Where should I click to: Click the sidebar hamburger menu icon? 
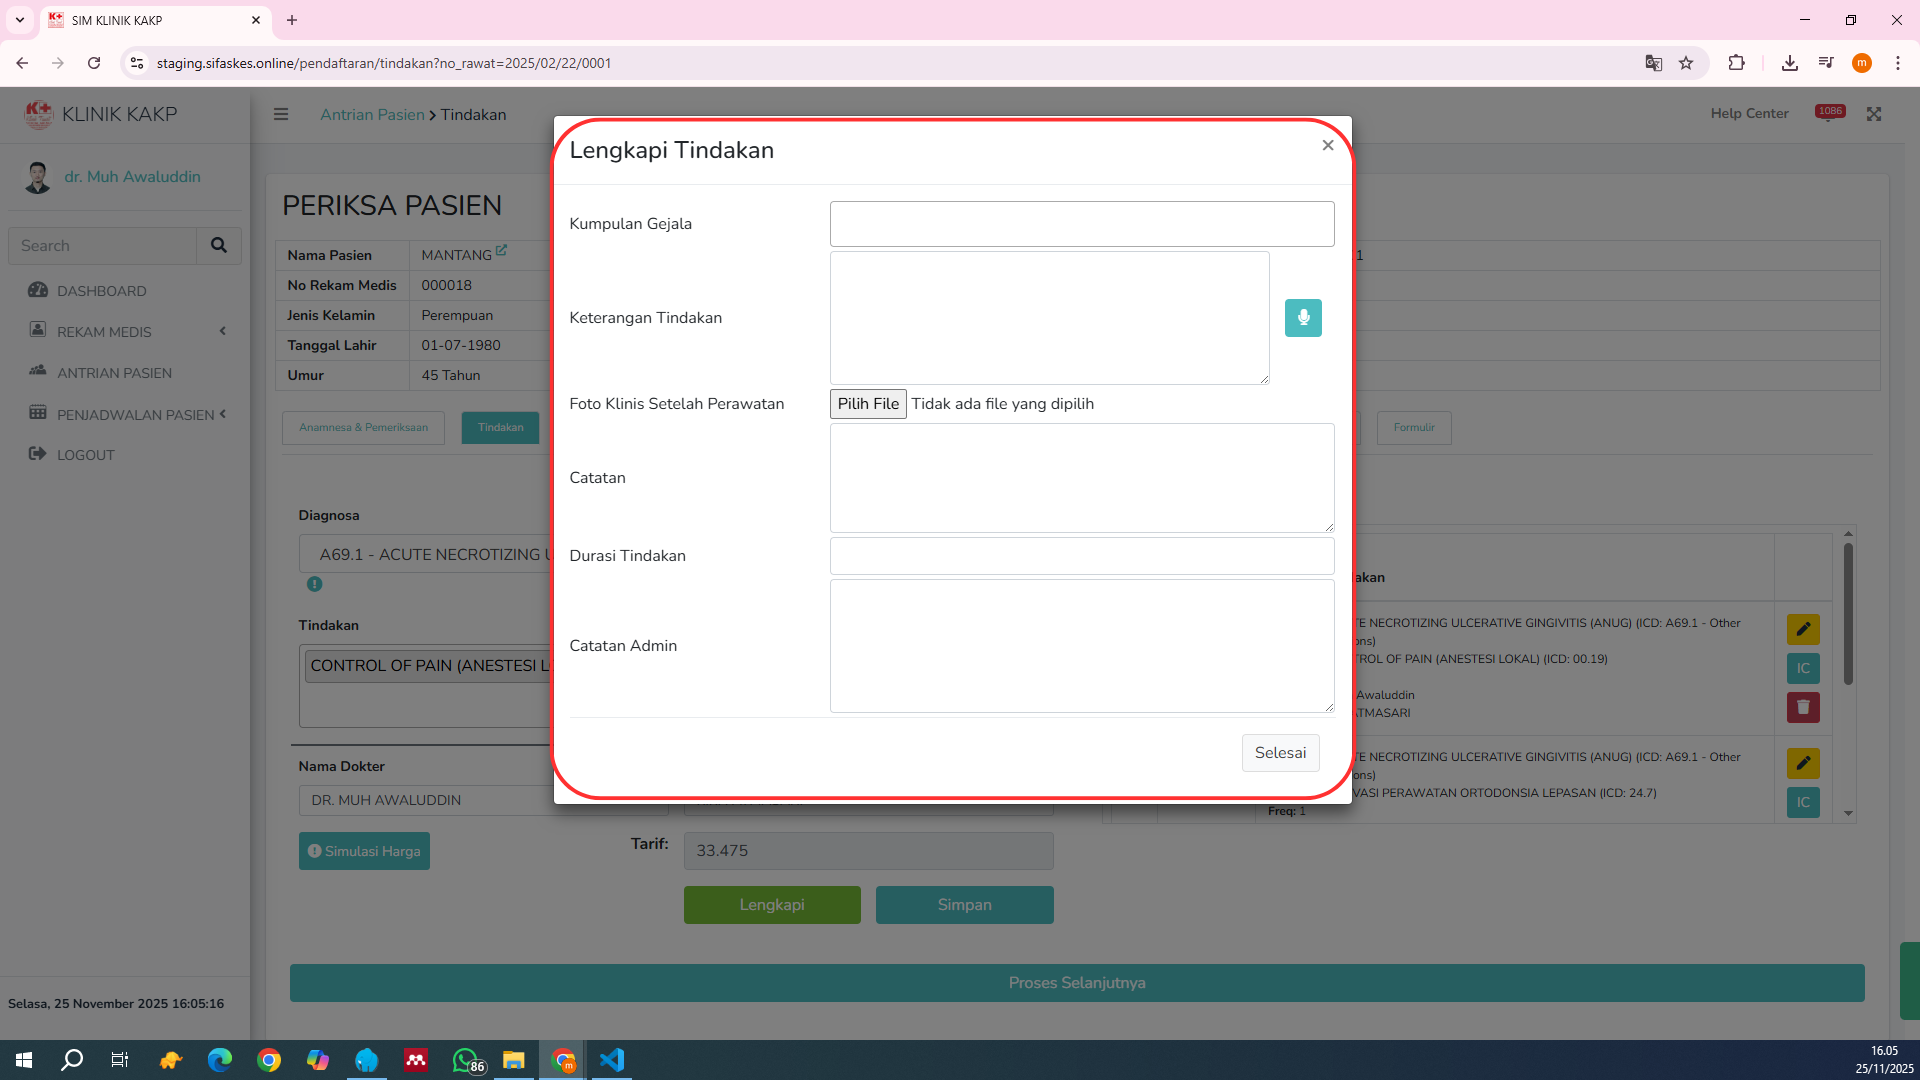tap(281, 114)
